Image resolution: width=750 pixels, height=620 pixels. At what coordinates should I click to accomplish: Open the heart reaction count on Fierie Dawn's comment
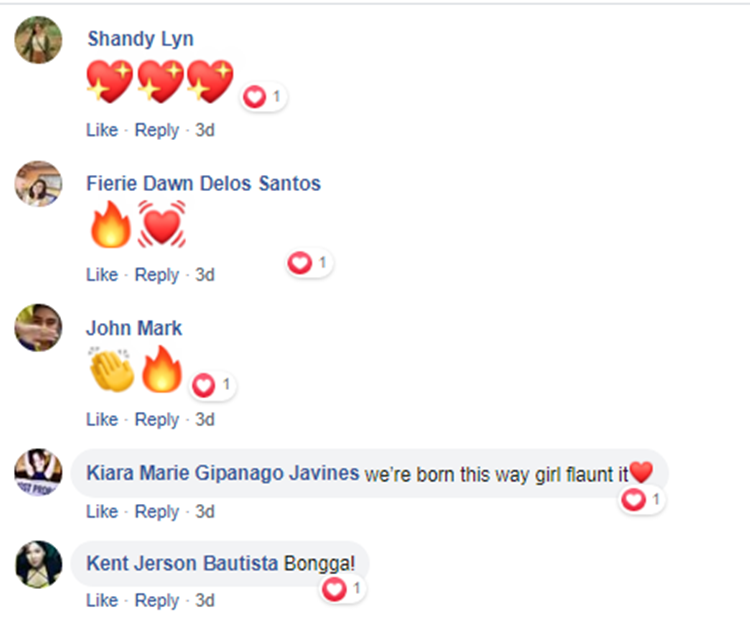coord(309,263)
